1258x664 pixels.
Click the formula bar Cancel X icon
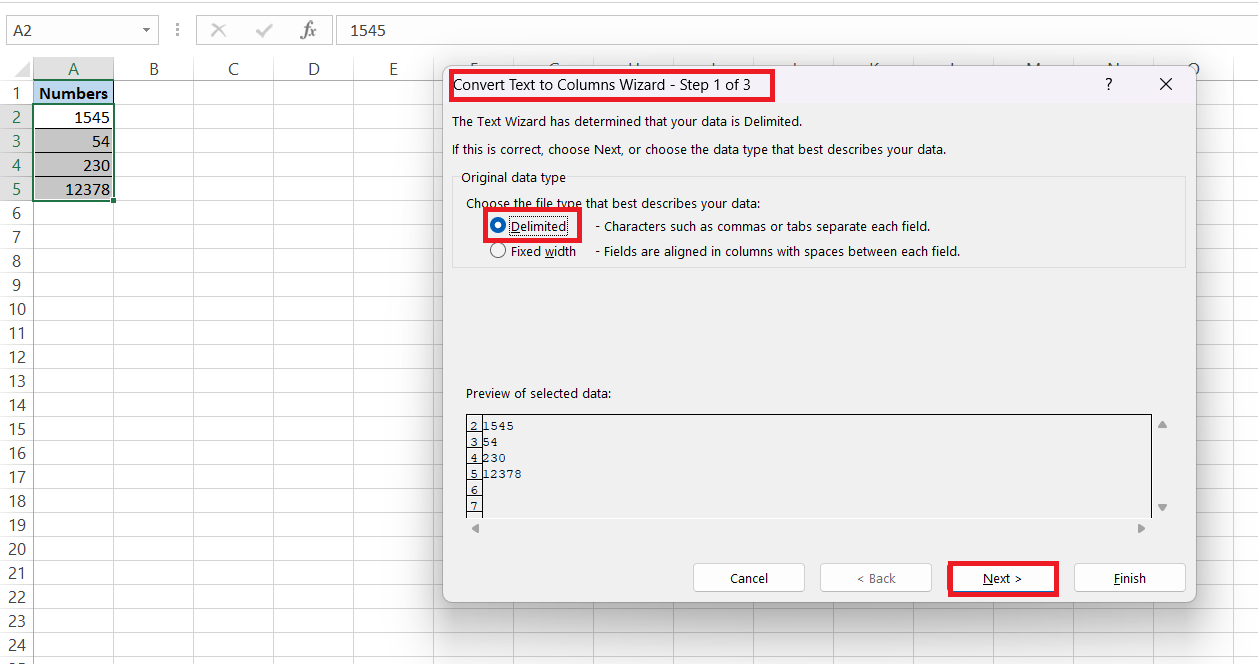(218, 31)
